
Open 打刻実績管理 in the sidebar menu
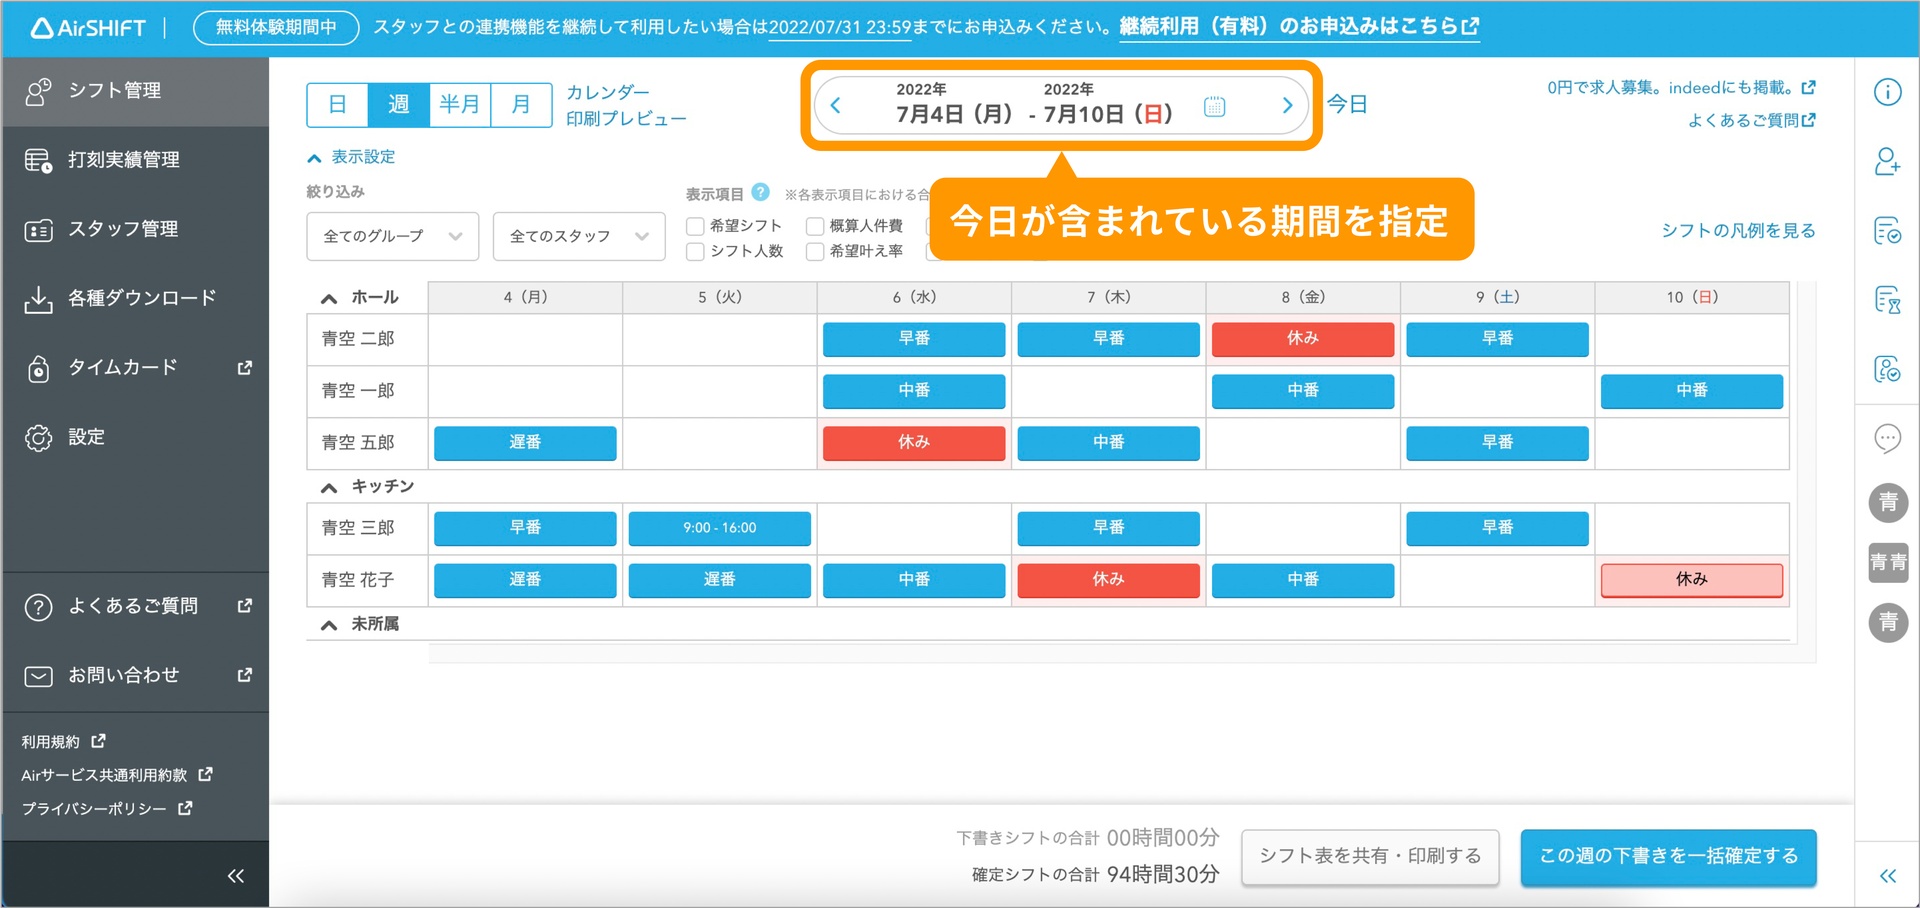(x=124, y=160)
